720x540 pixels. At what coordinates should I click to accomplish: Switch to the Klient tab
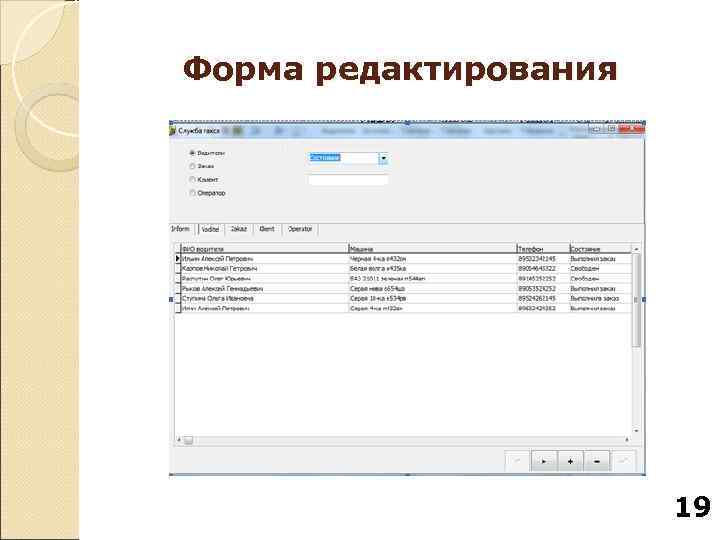(267, 229)
